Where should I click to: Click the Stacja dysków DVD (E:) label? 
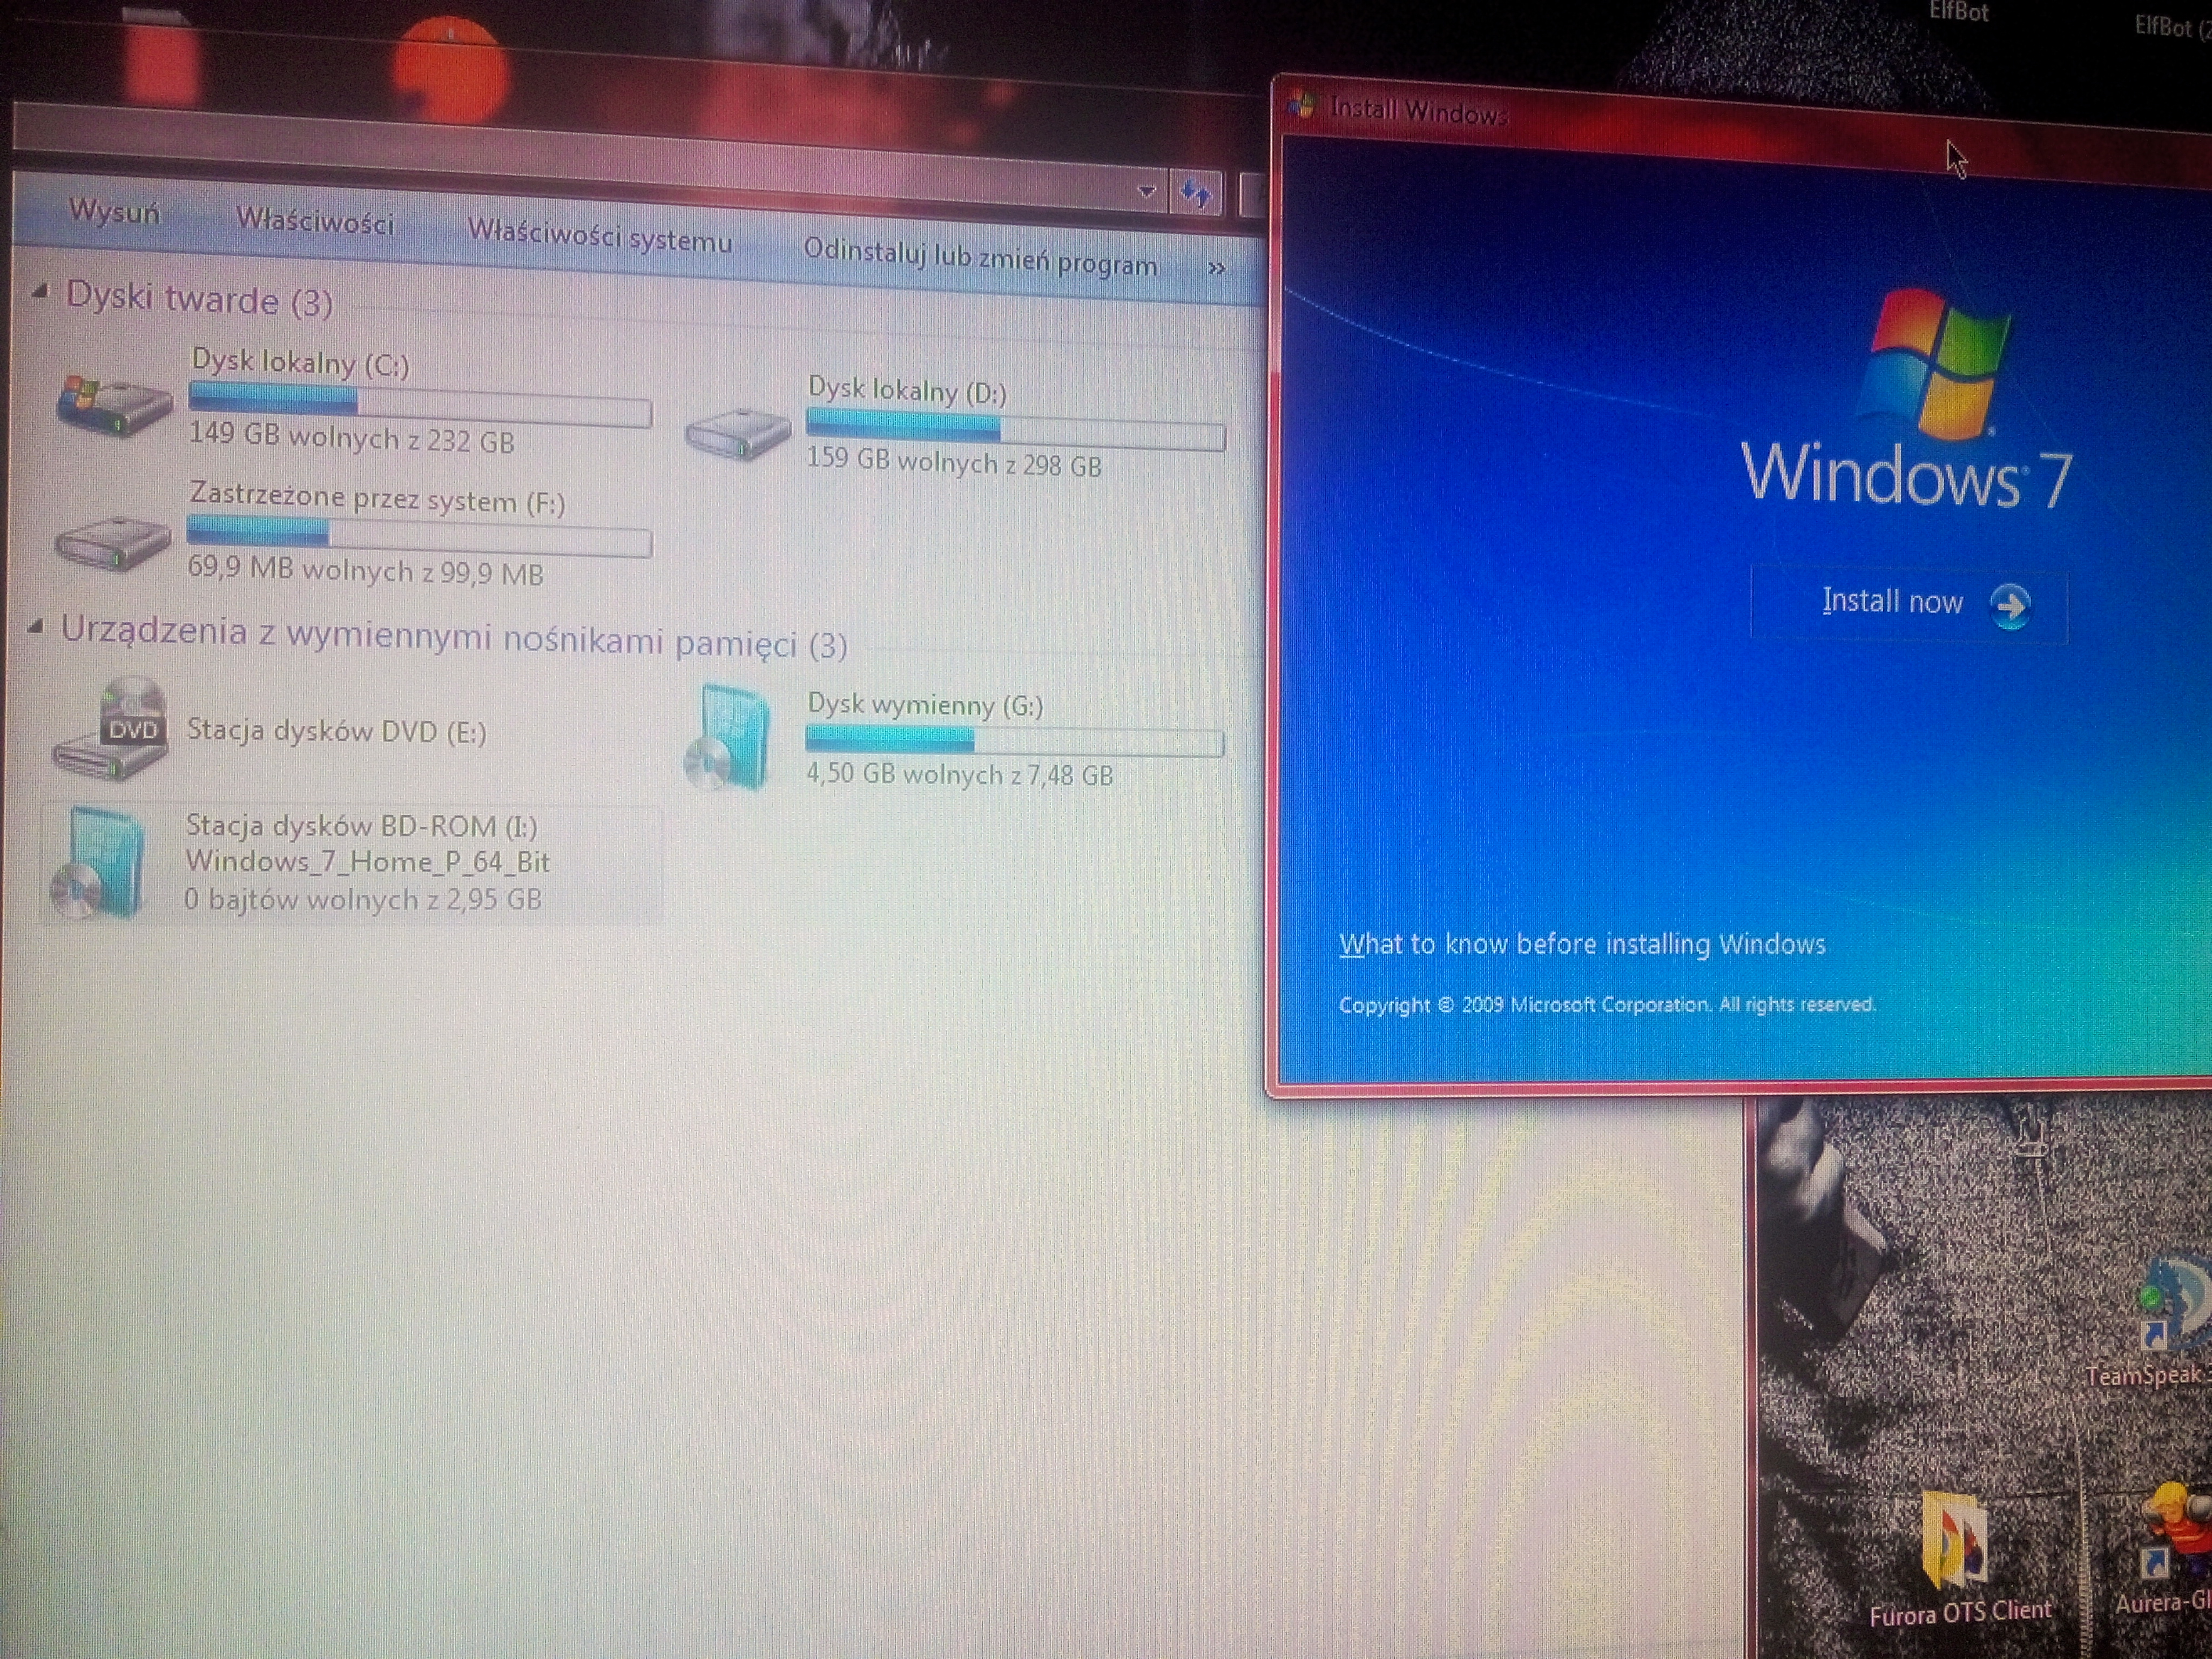336,731
